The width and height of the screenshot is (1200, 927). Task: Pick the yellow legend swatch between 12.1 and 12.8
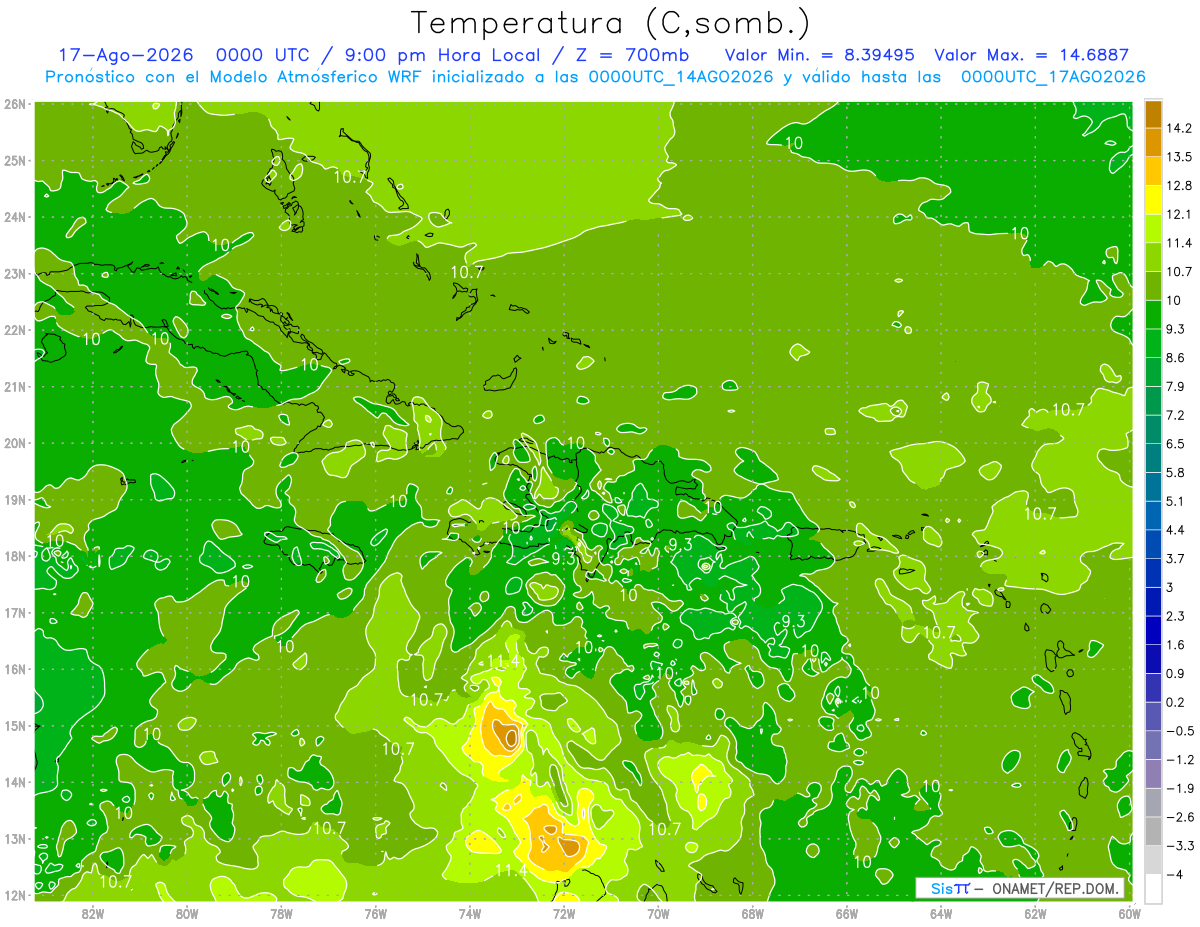pyautogui.click(x=1153, y=200)
